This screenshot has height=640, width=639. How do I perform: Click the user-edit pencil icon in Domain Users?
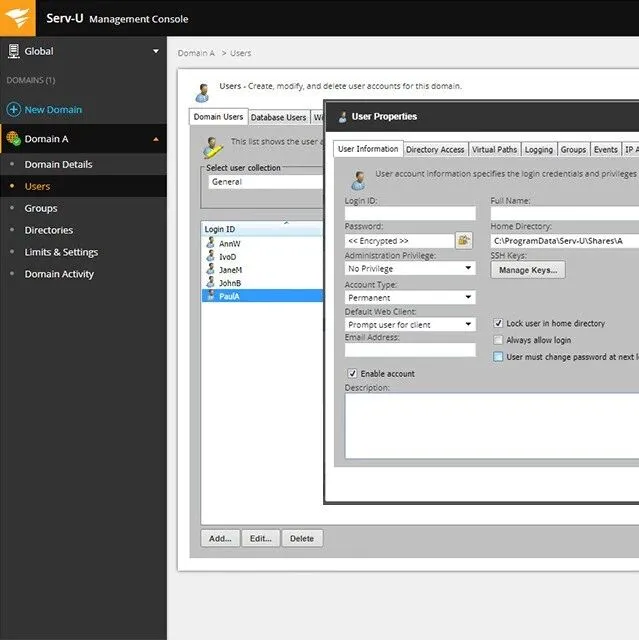(213, 147)
